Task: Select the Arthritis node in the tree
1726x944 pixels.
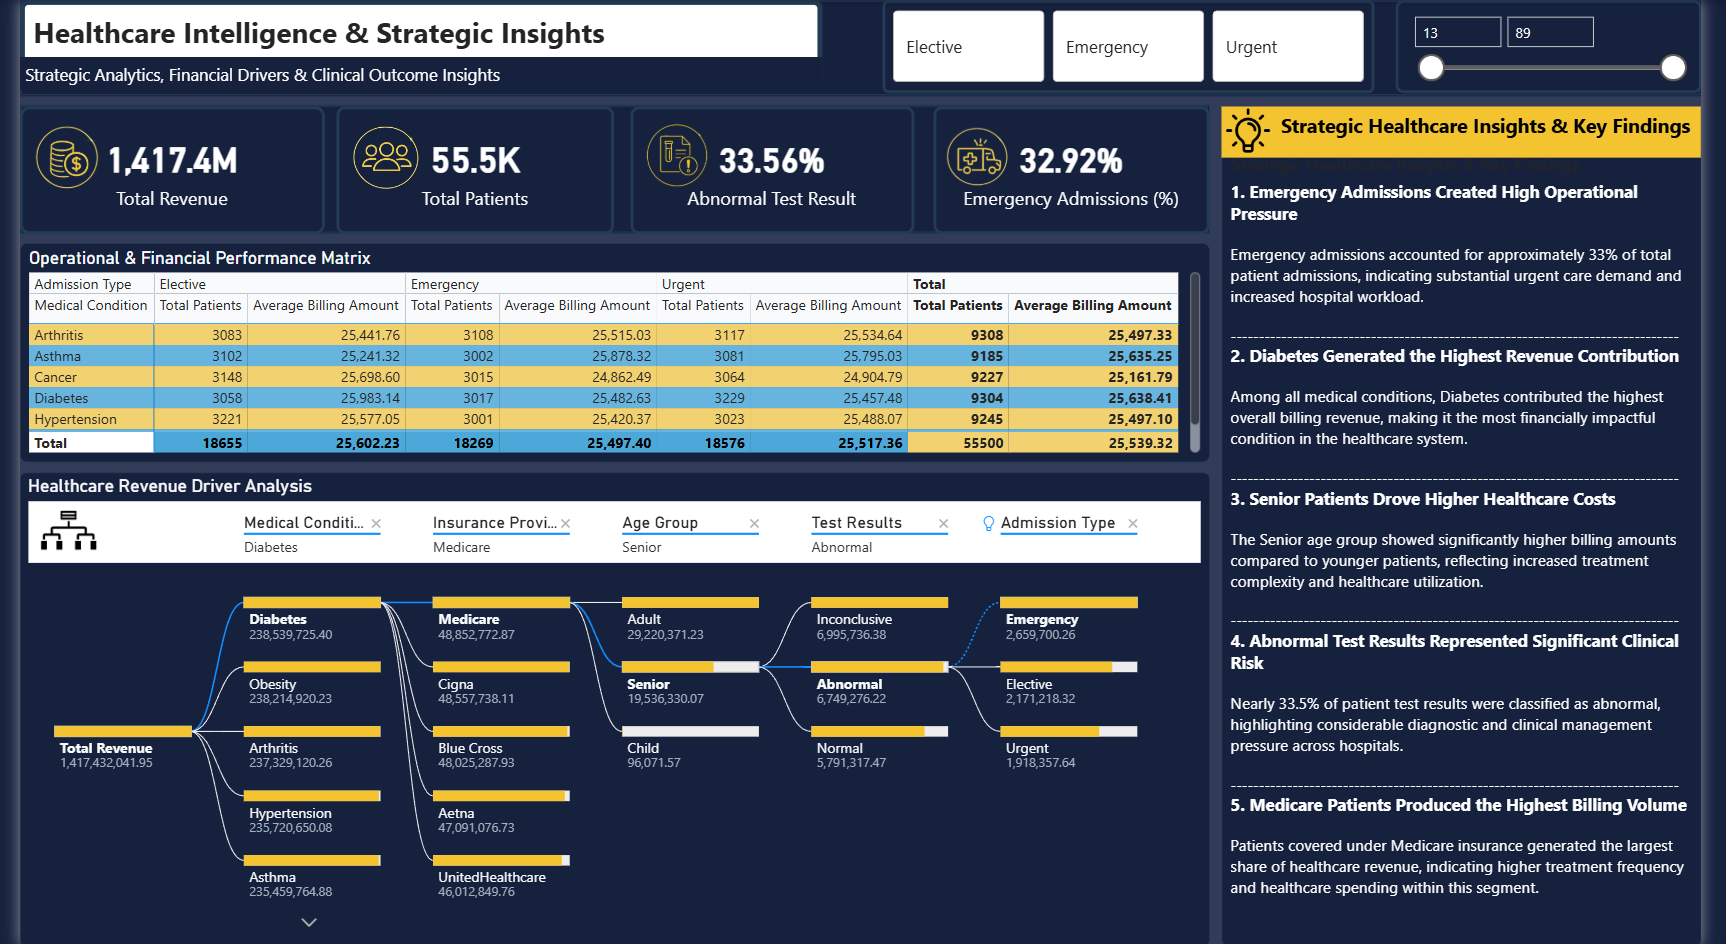Action: pyautogui.click(x=312, y=748)
